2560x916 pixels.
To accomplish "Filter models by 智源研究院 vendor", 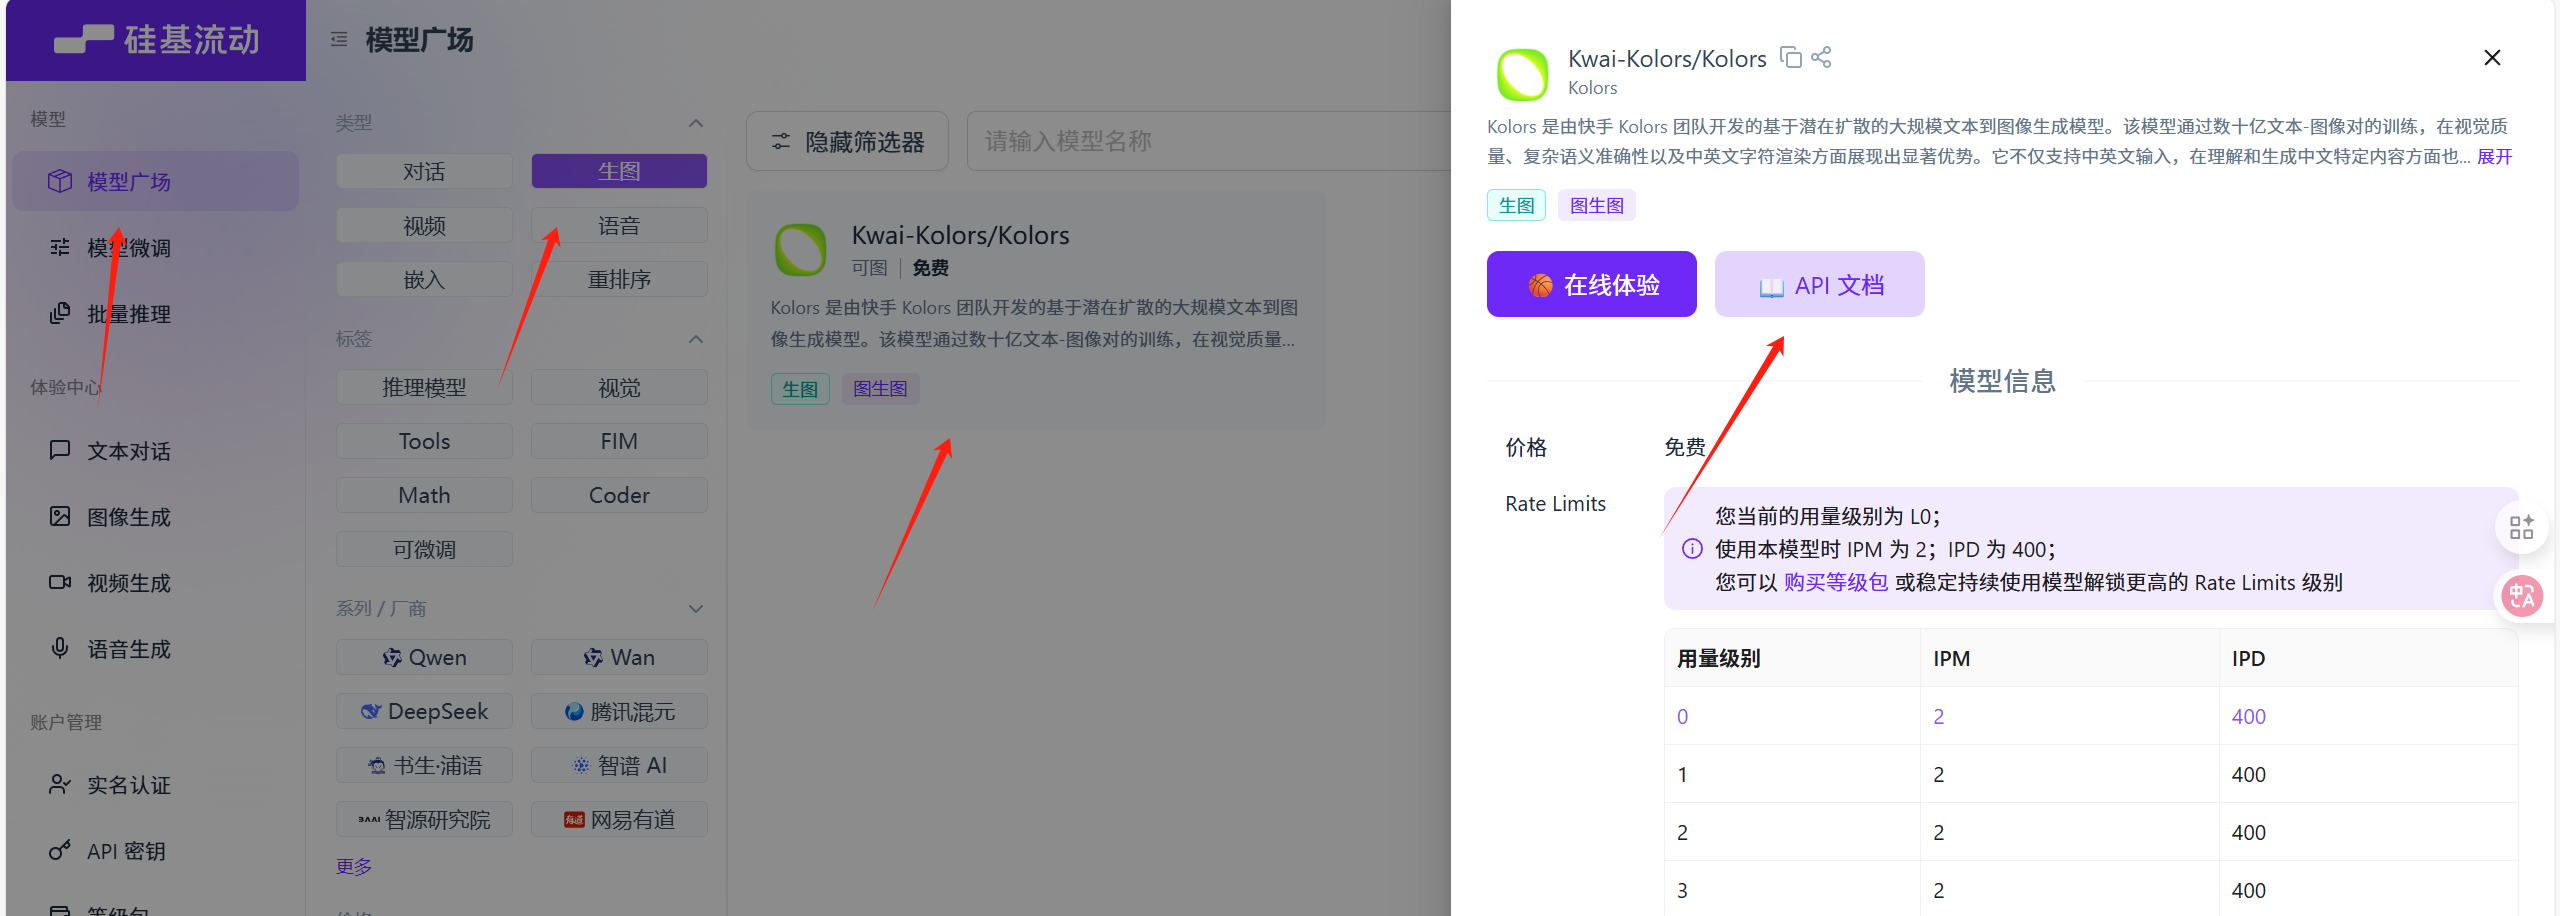I will pos(424,819).
